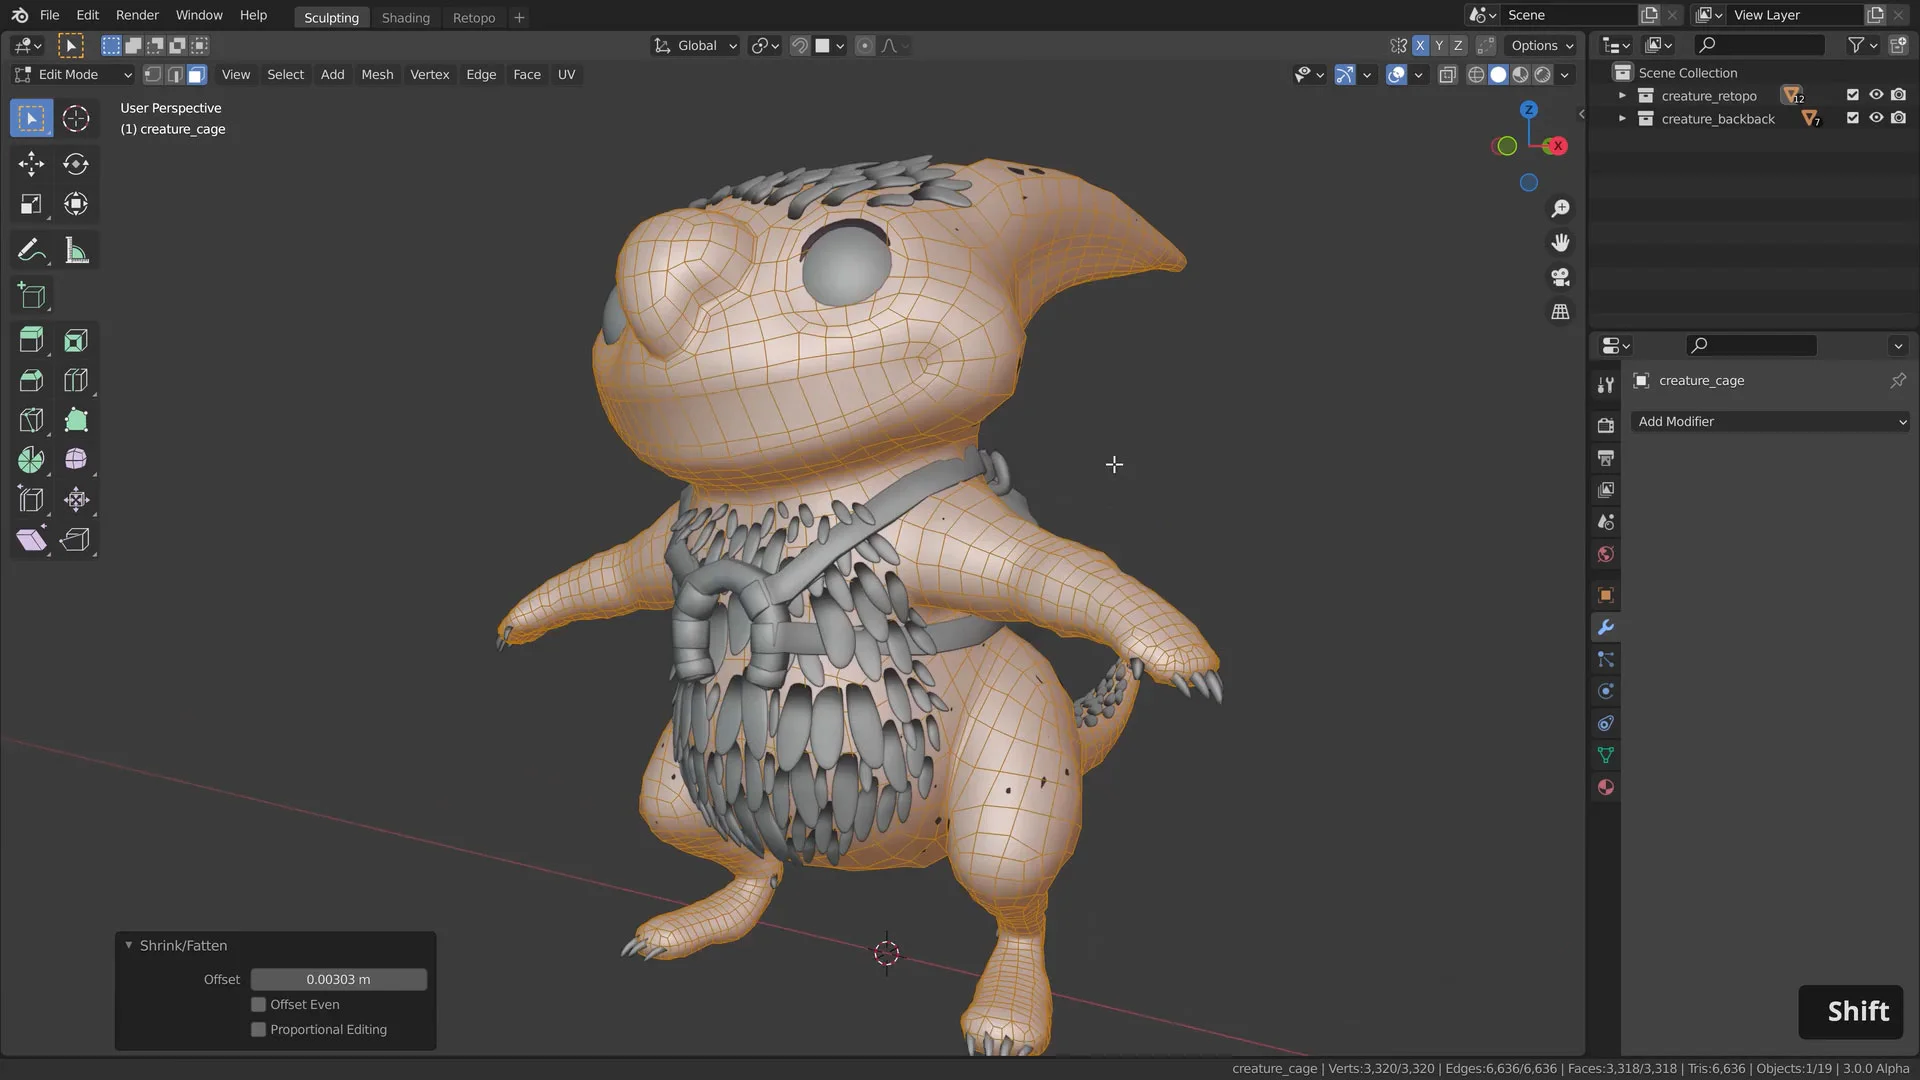Collapse the Shrink/Fatten panel
The image size is (1920, 1080).
129,945
